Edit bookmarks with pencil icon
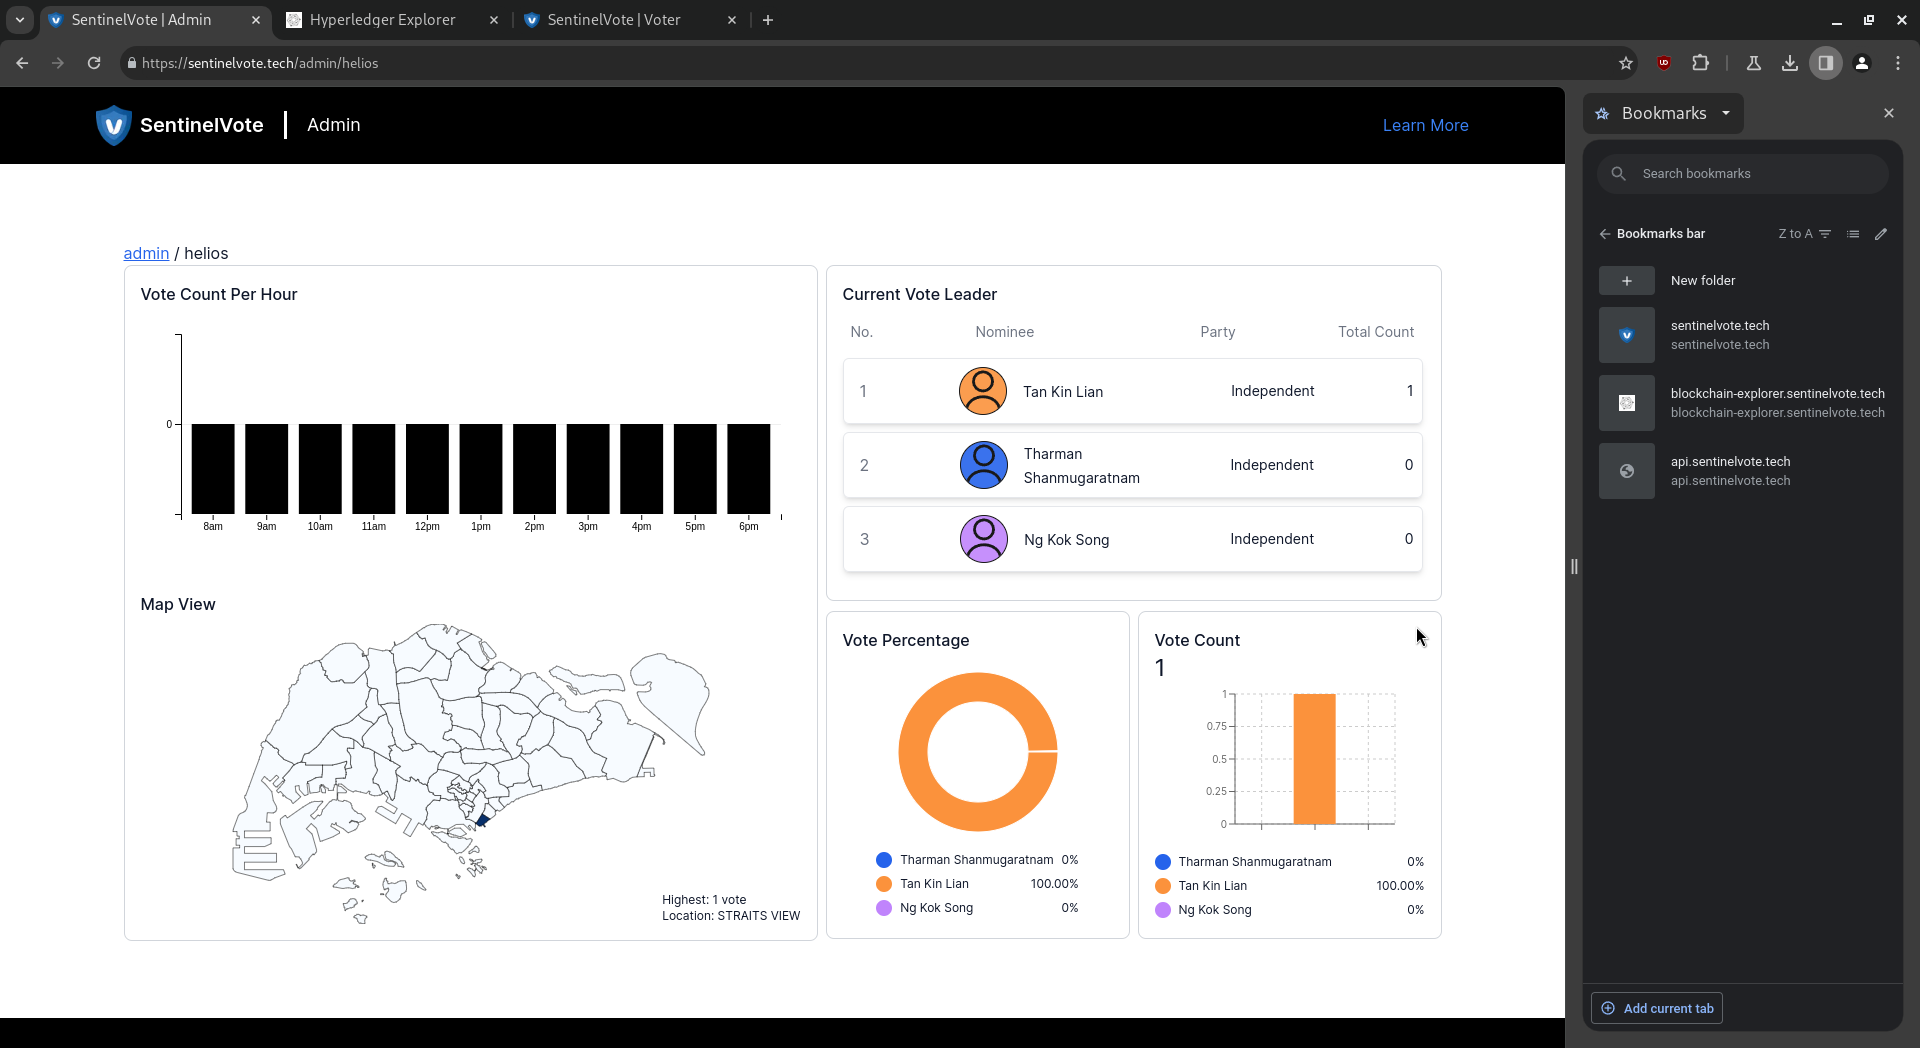 coord(1881,234)
